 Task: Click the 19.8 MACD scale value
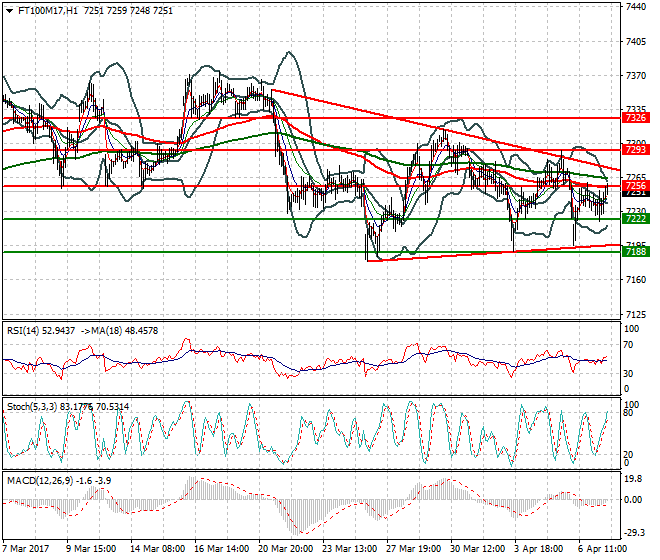[x=634, y=479]
